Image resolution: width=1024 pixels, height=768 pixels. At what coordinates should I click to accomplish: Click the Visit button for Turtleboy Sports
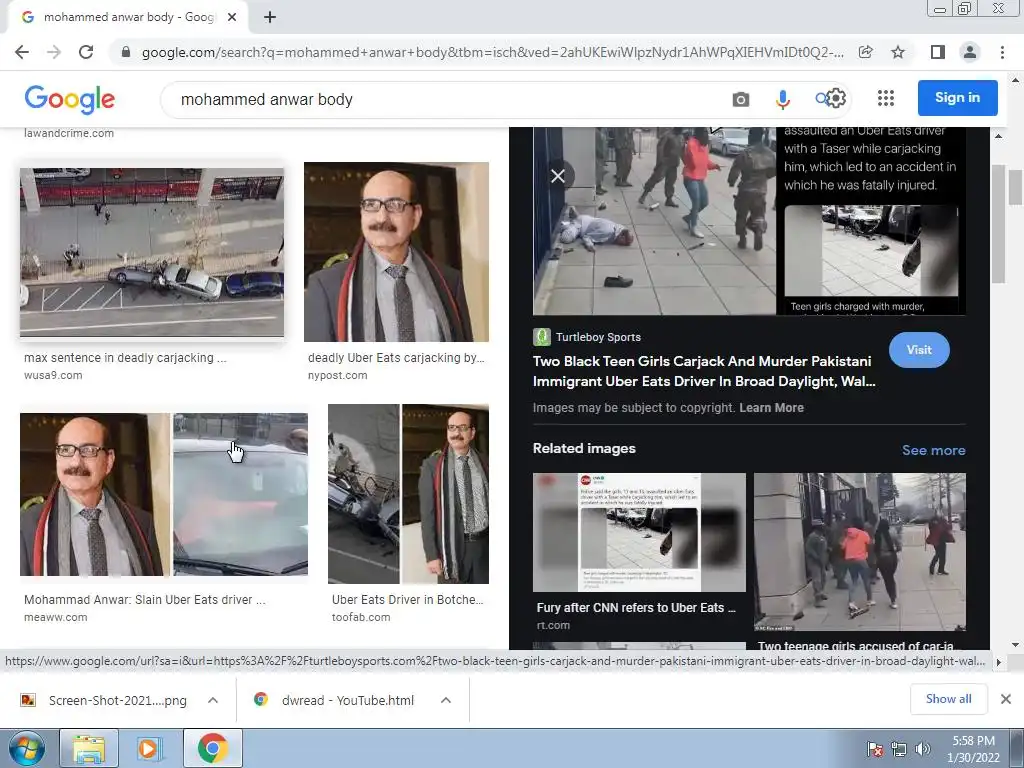pyautogui.click(x=919, y=350)
